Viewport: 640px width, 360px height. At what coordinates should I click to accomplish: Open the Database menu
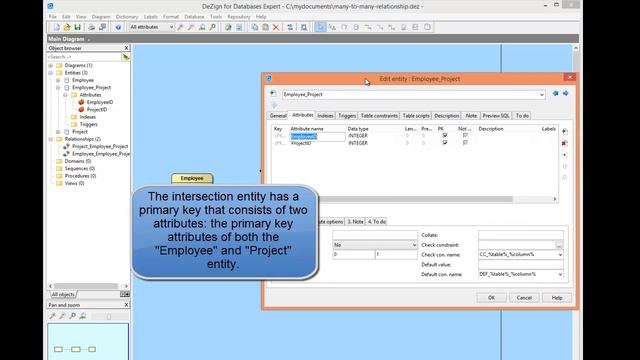point(194,17)
